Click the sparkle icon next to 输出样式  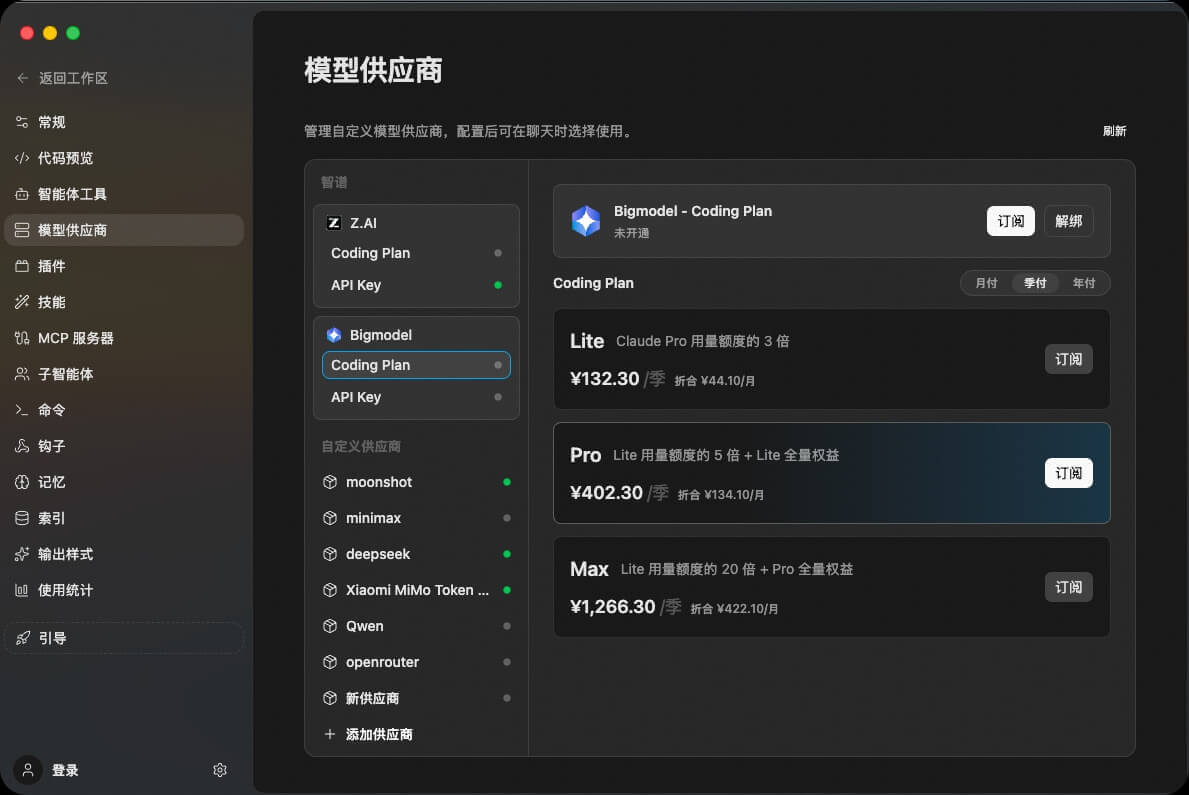pyautogui.click(x=22, y=554)
